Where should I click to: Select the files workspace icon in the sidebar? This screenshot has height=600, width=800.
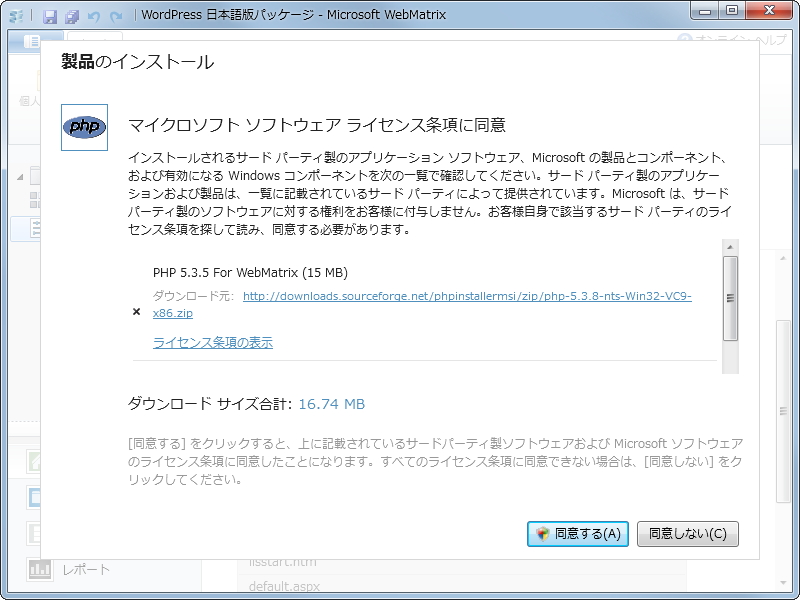tap(32, 532)
